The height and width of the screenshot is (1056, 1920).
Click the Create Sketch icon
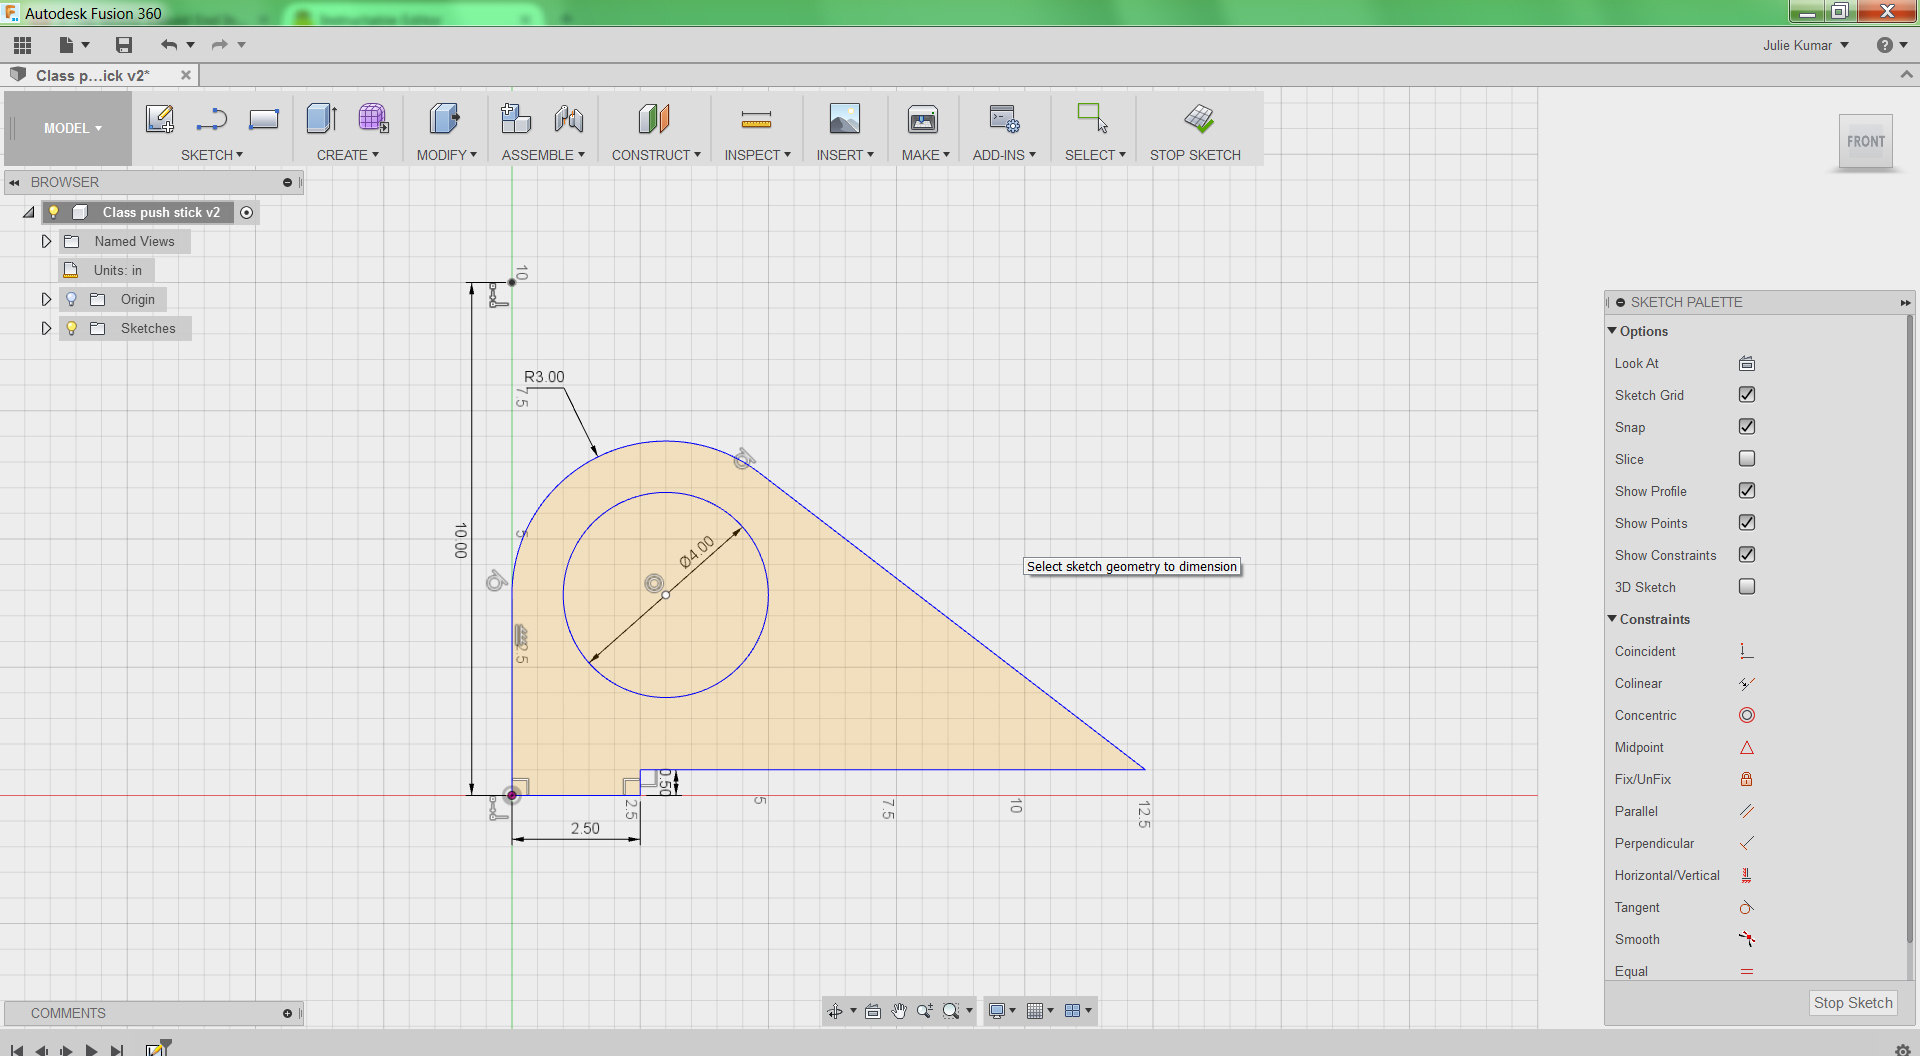[x=160, y=119]
